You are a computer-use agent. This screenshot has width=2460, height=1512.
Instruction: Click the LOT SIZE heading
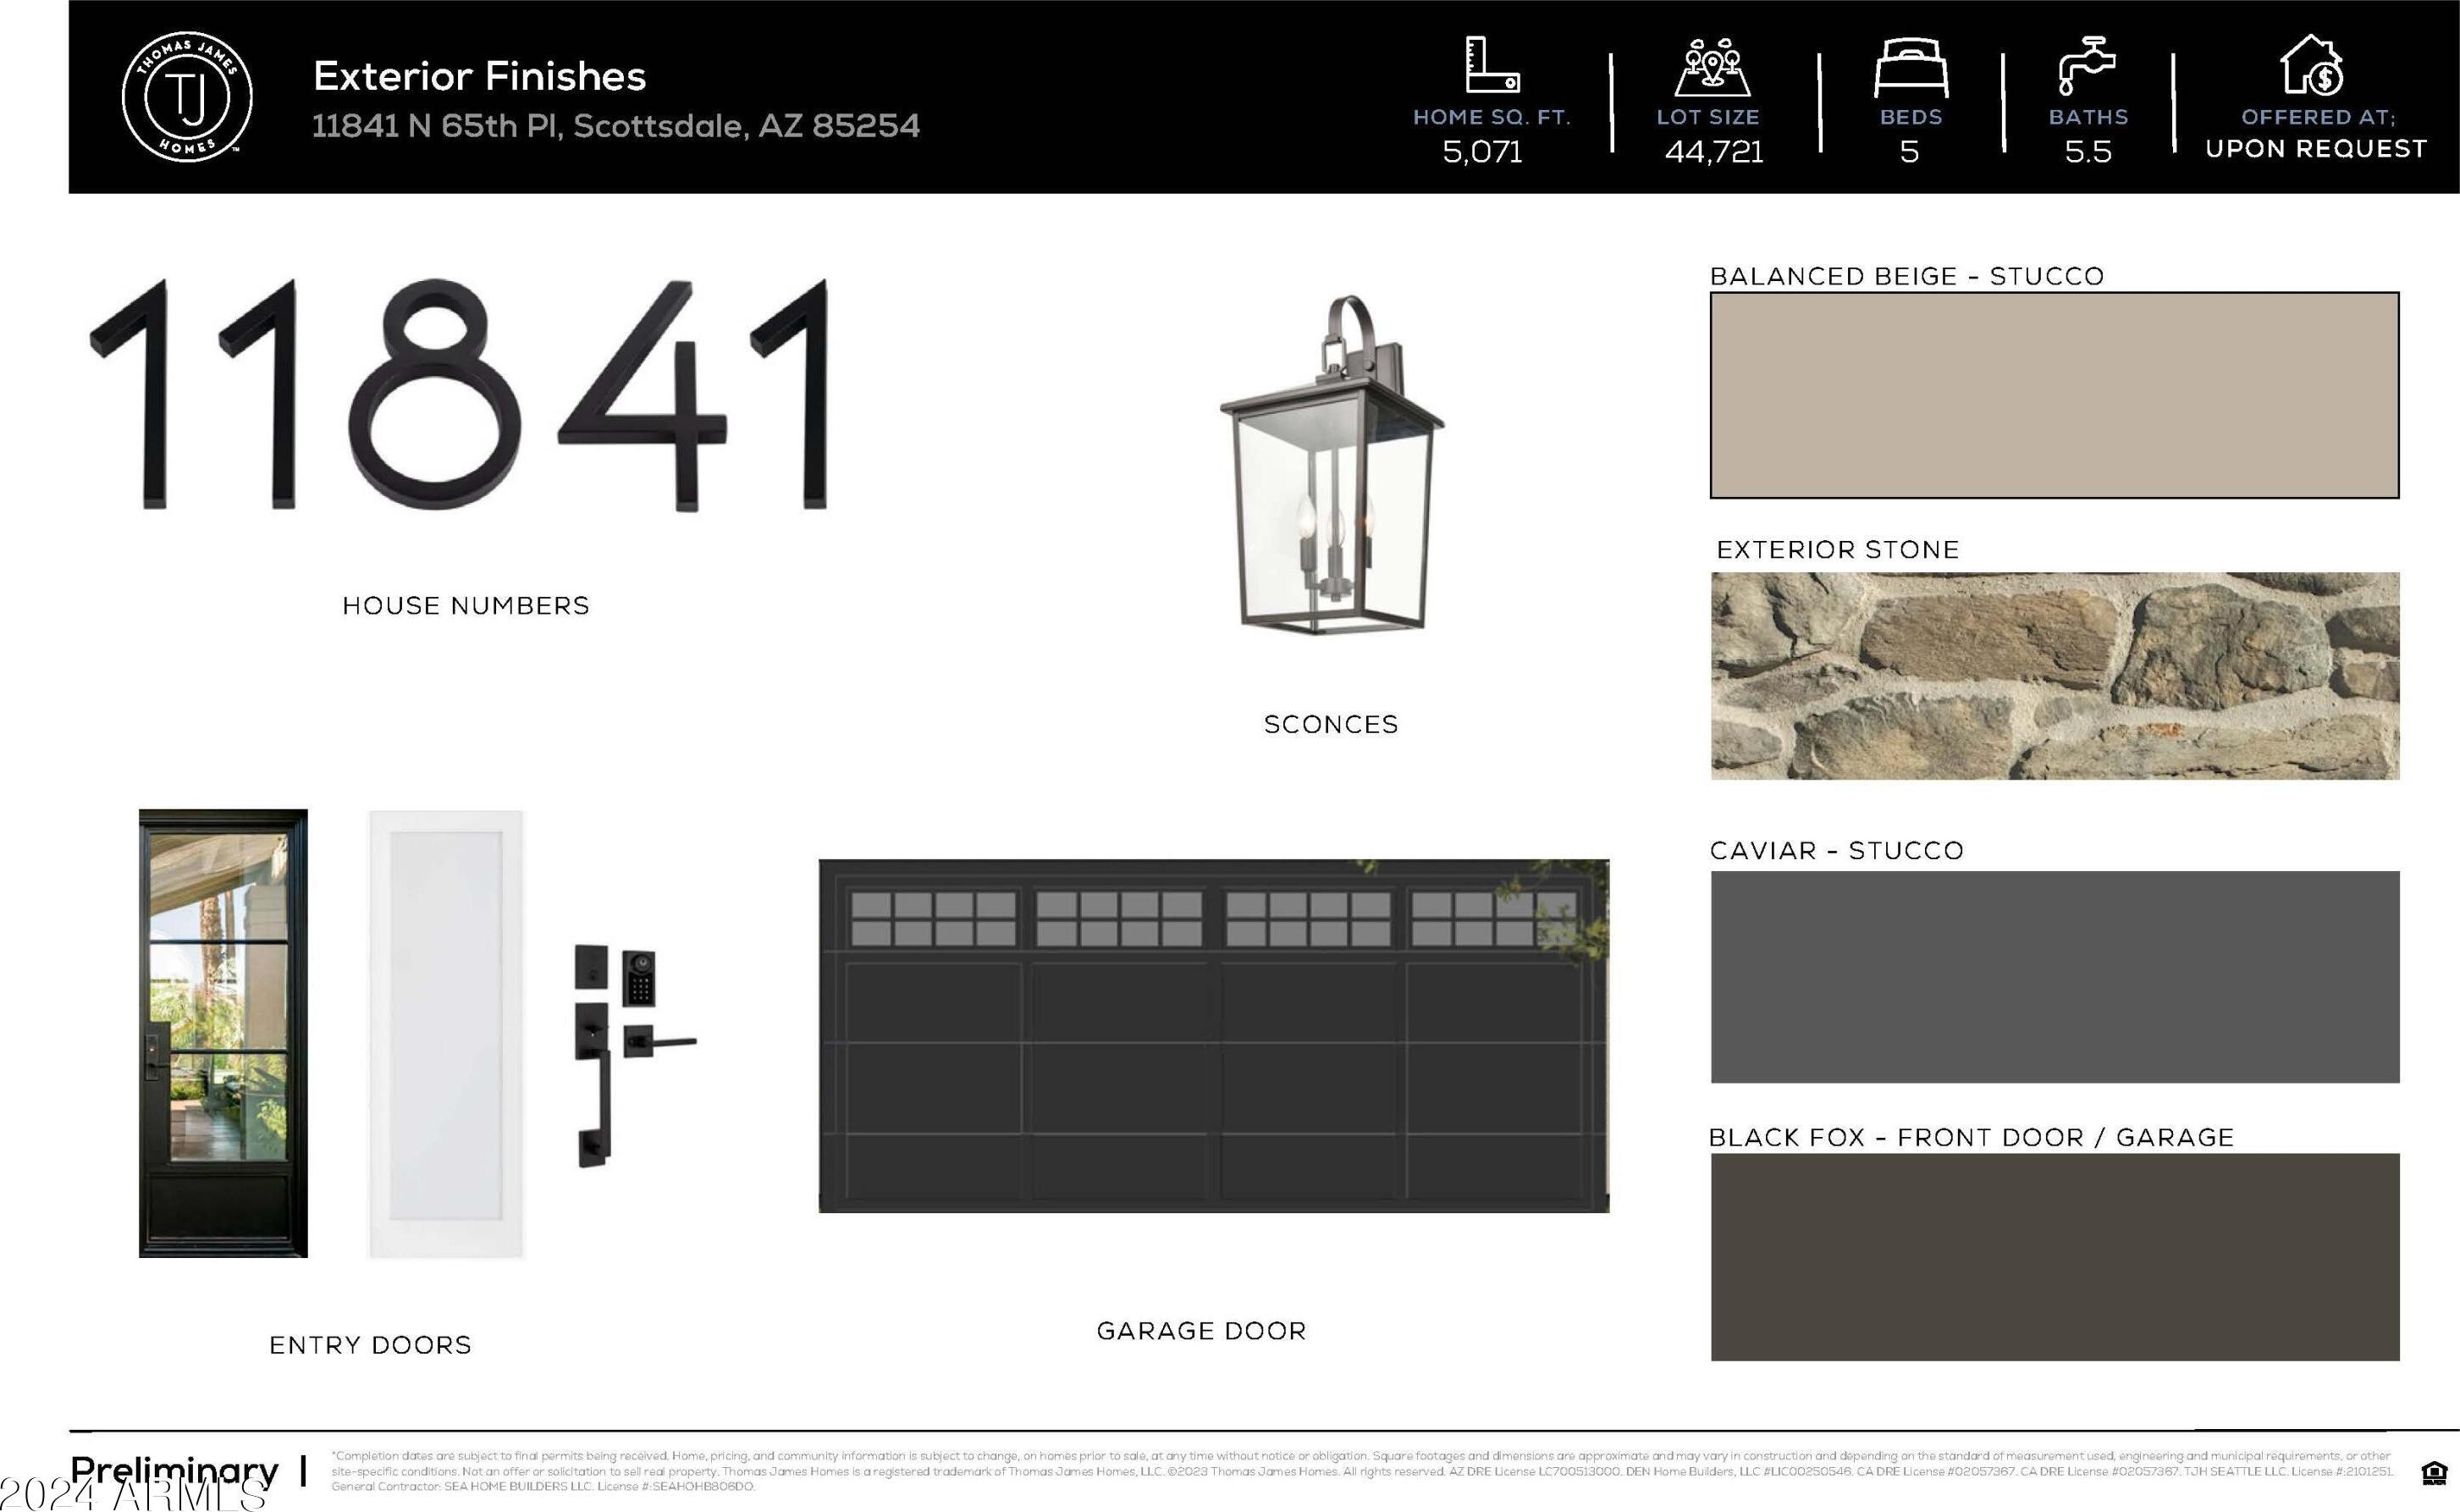tap(1708, 117)
